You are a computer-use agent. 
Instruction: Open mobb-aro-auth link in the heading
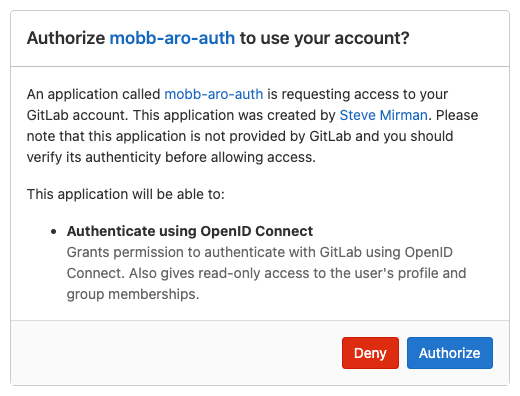pos(172,38)
